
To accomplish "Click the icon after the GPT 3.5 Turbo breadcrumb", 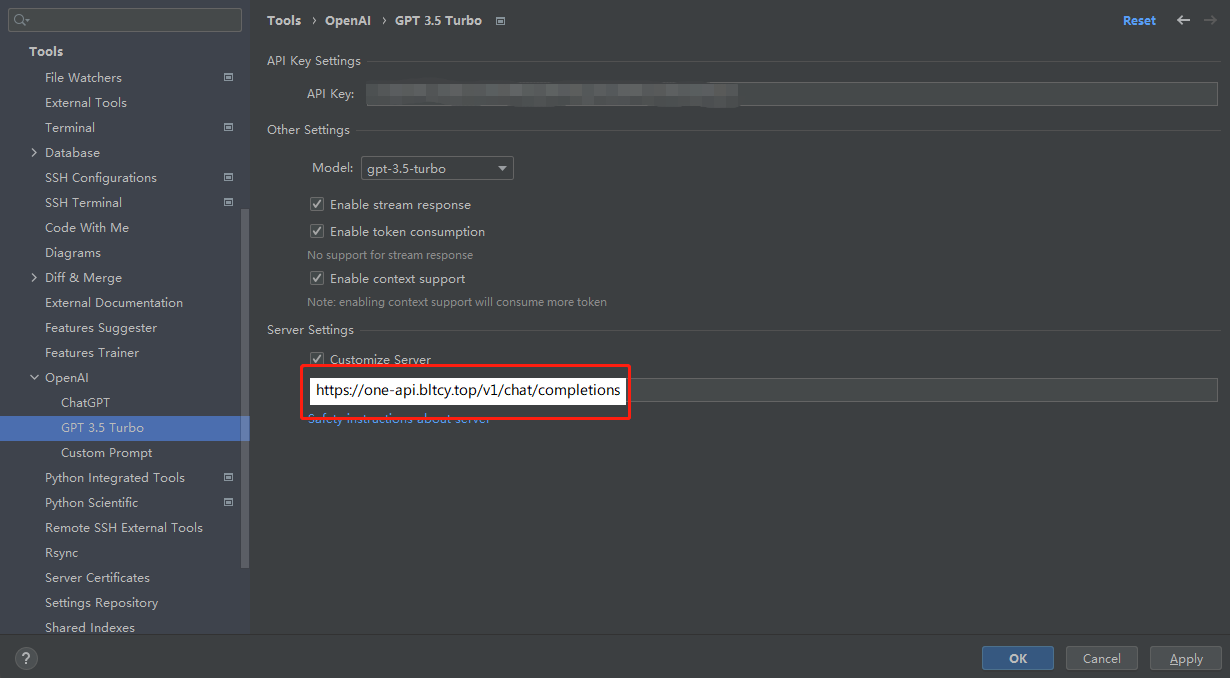I will point(501,21).
